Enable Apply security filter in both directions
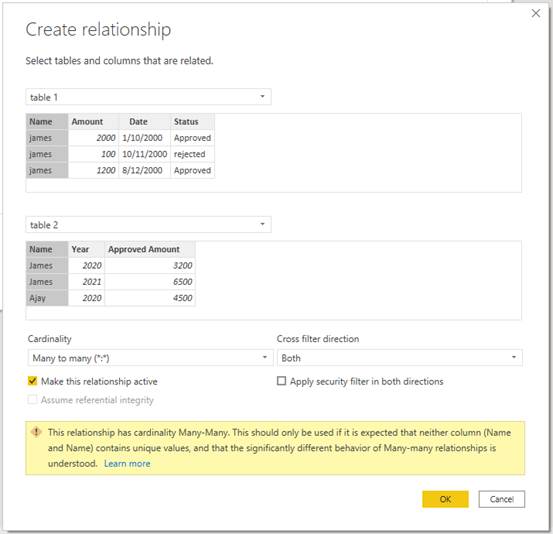Image resolution: width=553 pixels, height=534 pixels. click(x=281, y=381)
